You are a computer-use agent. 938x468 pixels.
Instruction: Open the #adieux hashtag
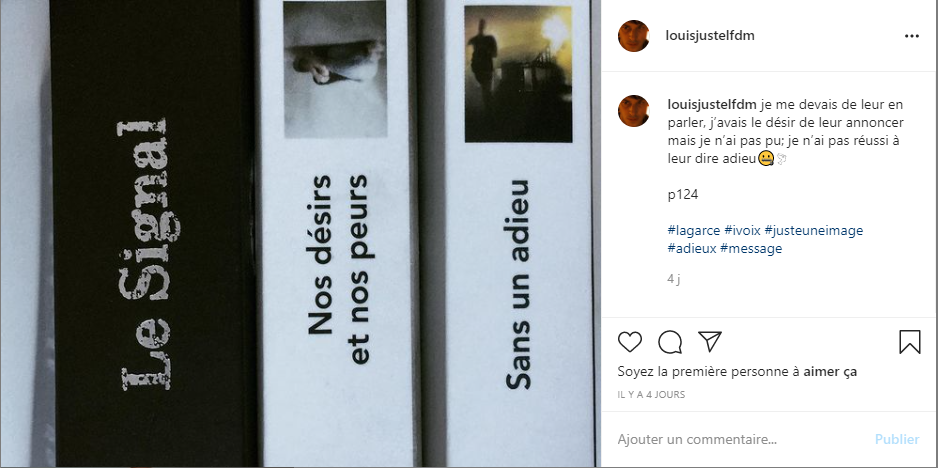click(692, 248)
